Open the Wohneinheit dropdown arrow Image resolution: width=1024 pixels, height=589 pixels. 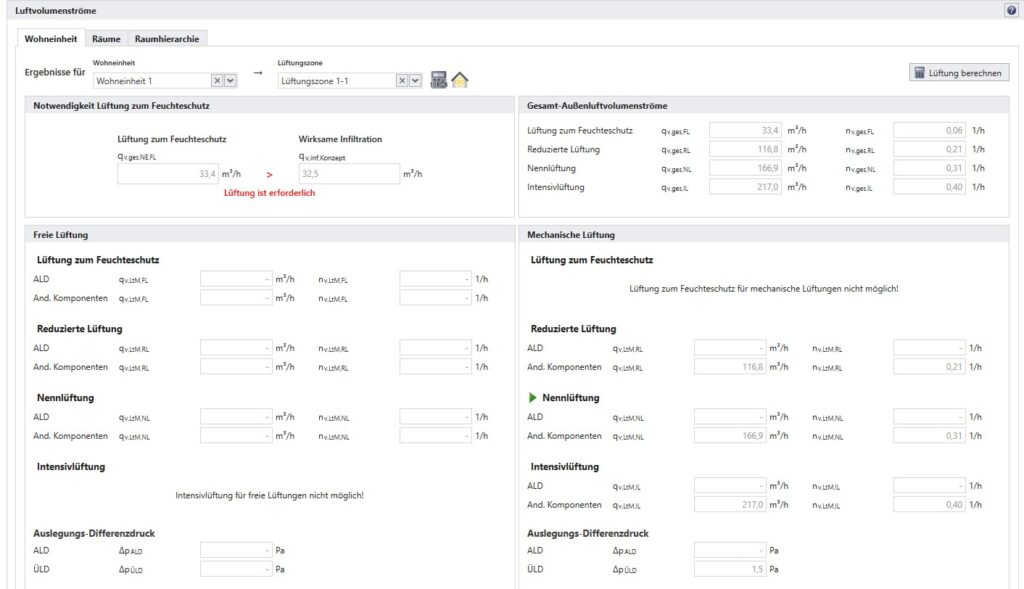(x=231, y=81)
